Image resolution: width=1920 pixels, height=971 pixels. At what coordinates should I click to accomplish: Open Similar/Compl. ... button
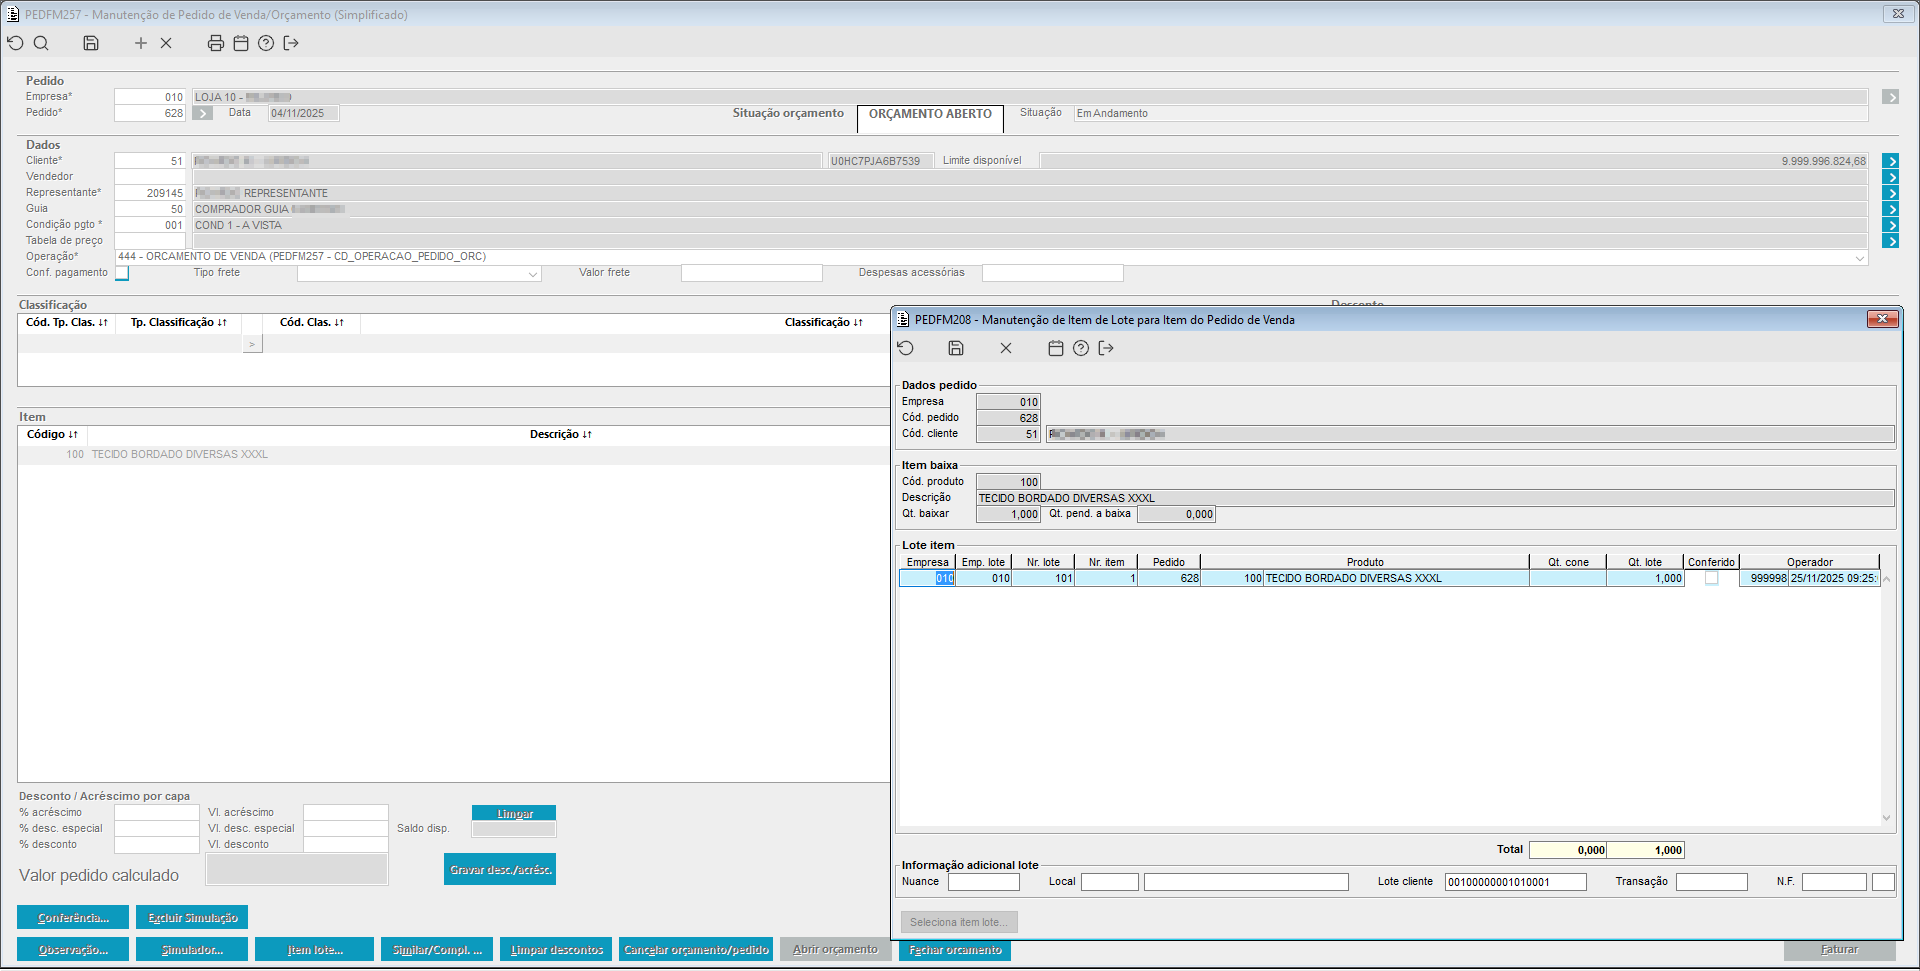coord(437,949)
